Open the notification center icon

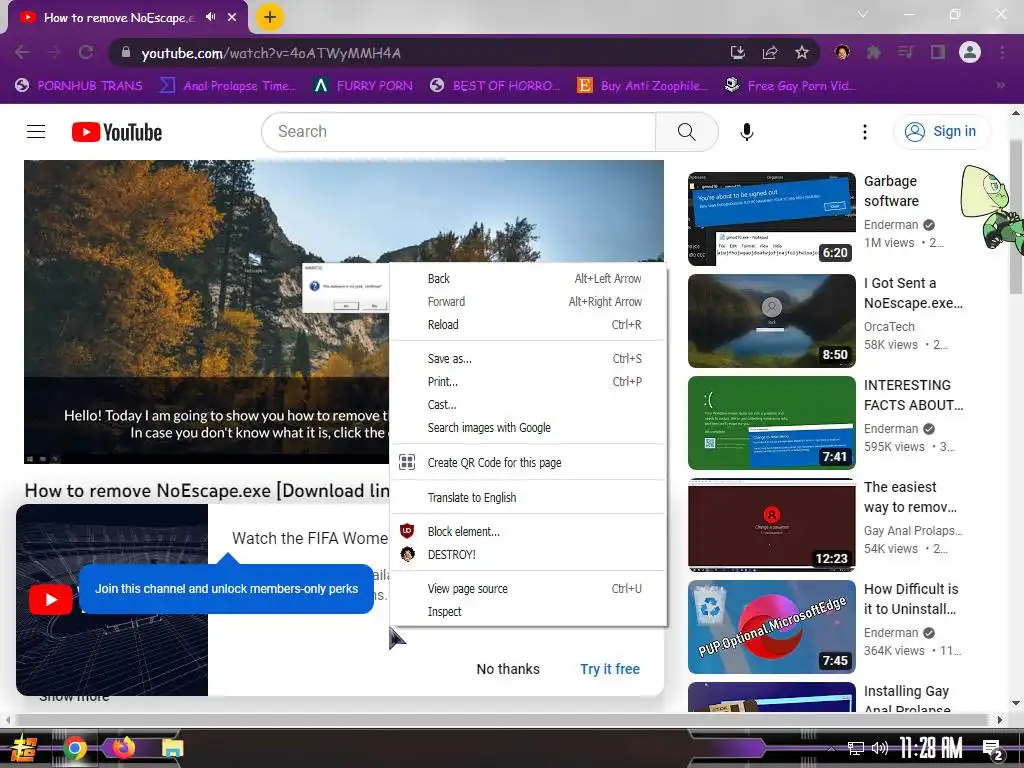[993, 749]
